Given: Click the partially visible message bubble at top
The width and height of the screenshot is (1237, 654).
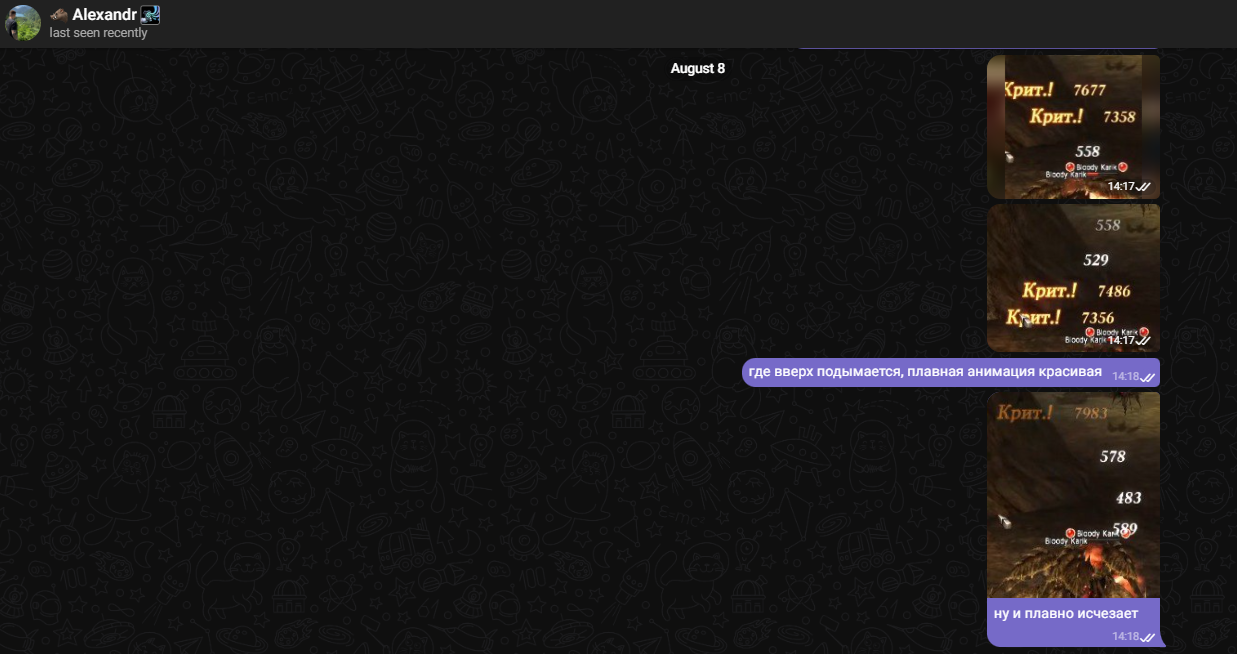Looking at the screenshot, I should [977, 48].
